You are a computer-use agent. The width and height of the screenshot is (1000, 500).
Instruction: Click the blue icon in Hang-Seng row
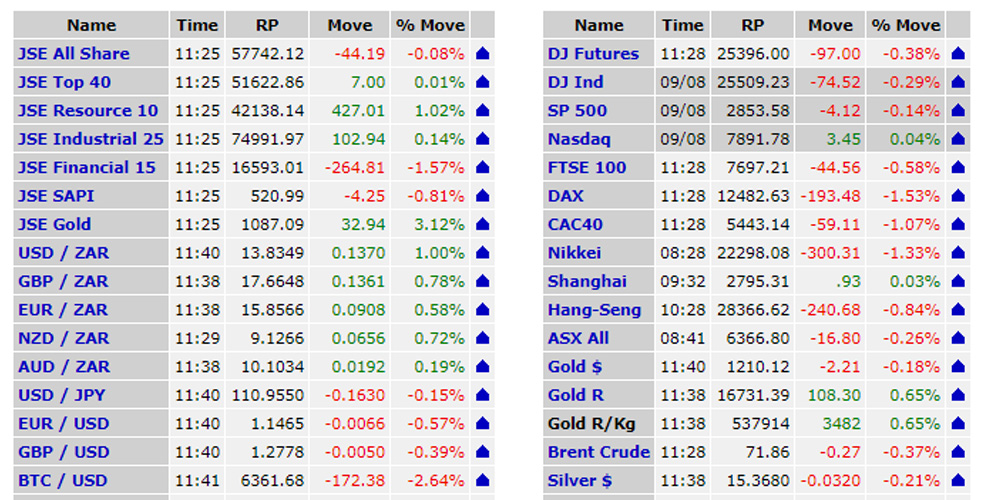[958, 310]
